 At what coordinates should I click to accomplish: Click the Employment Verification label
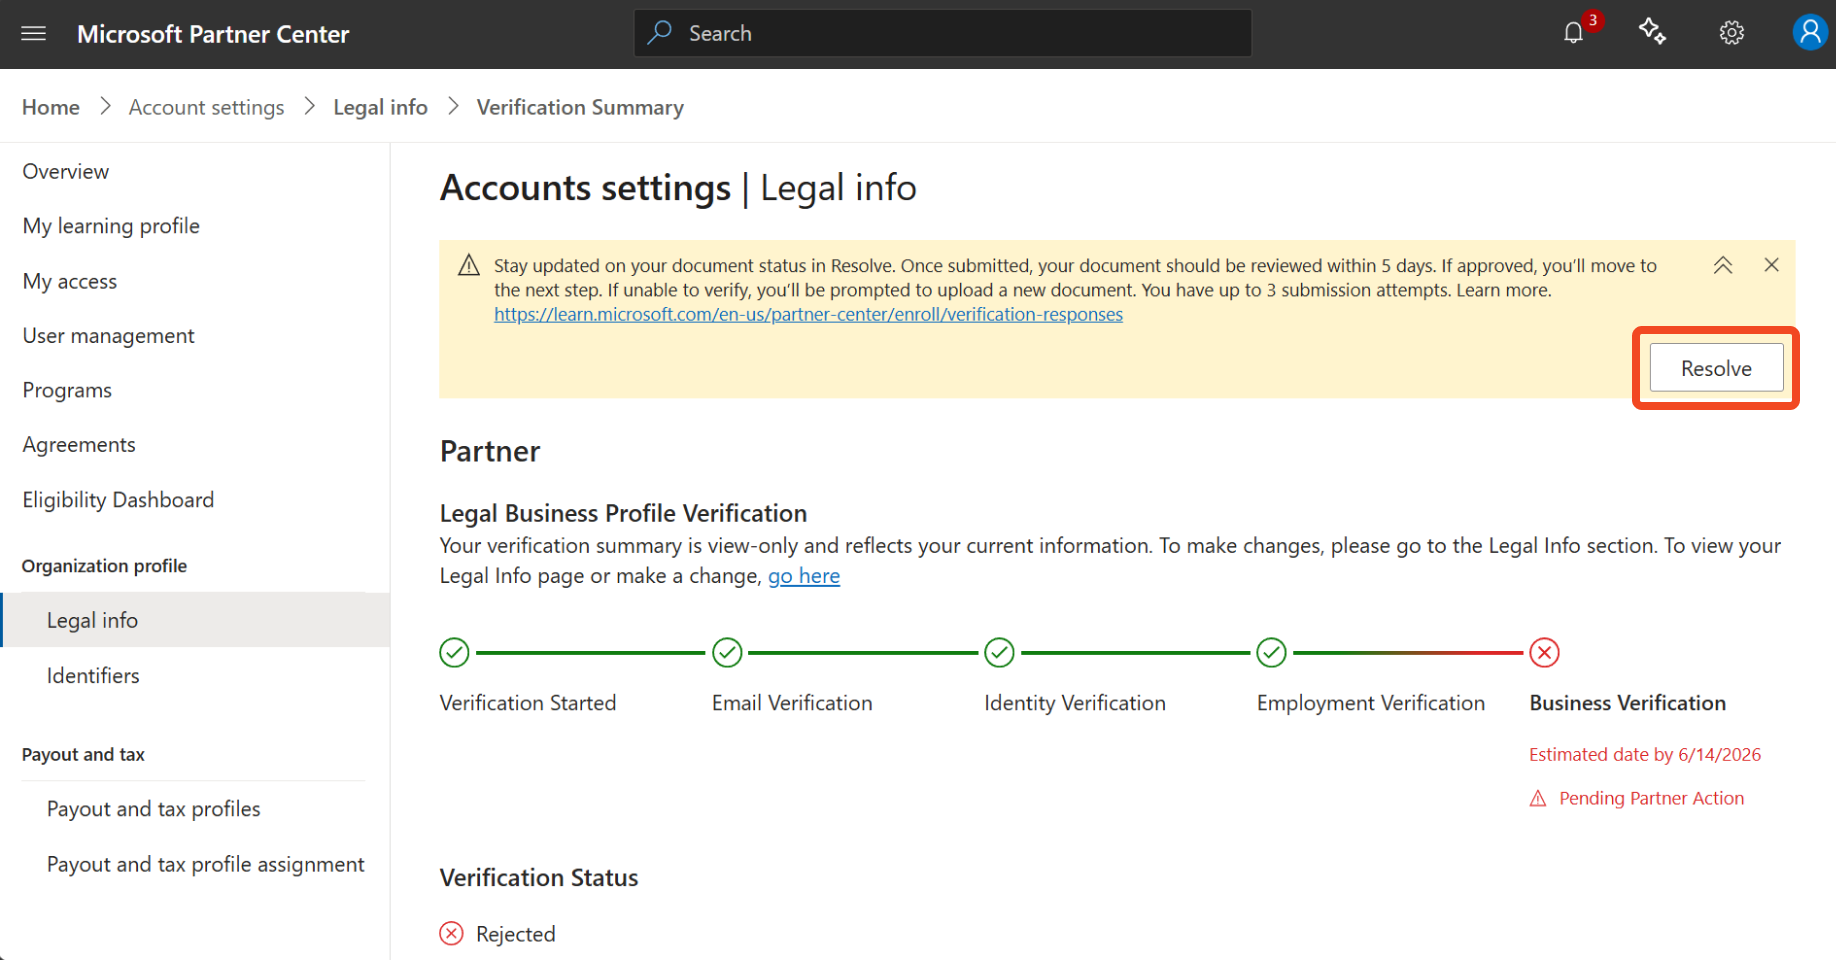tap(1370, 703)
